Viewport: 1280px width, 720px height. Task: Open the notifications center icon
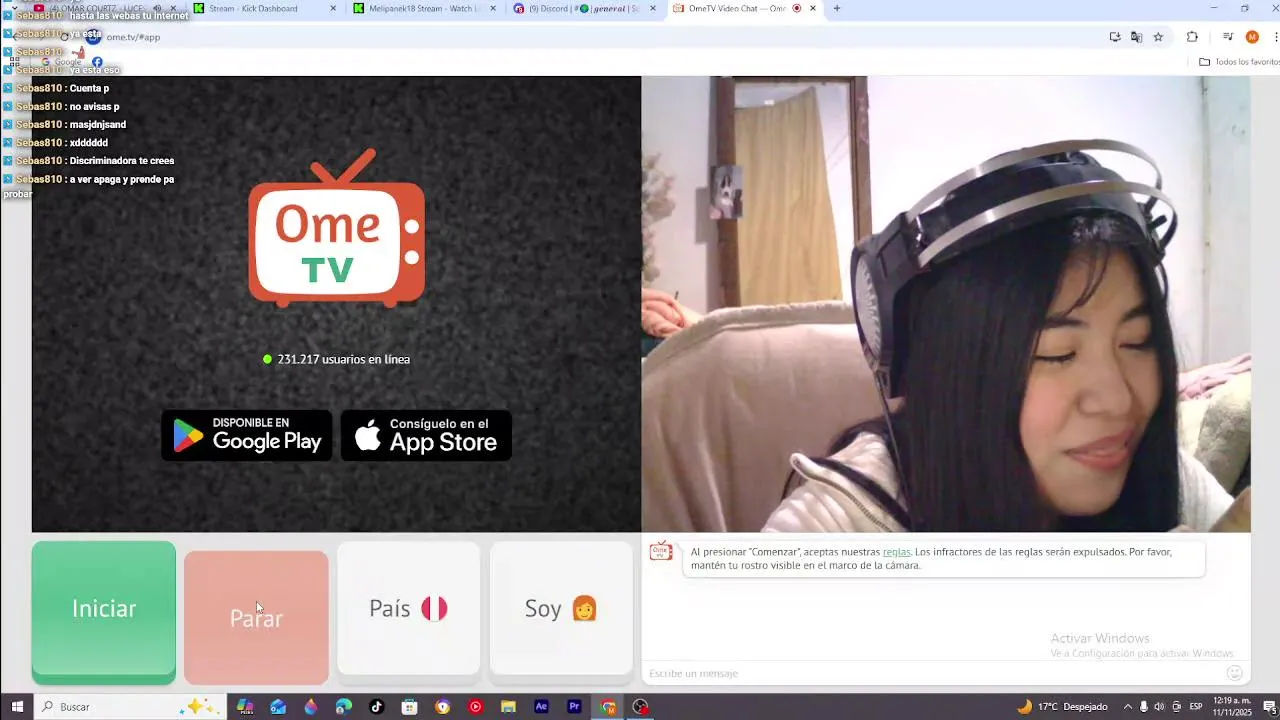click(1269, 707)
